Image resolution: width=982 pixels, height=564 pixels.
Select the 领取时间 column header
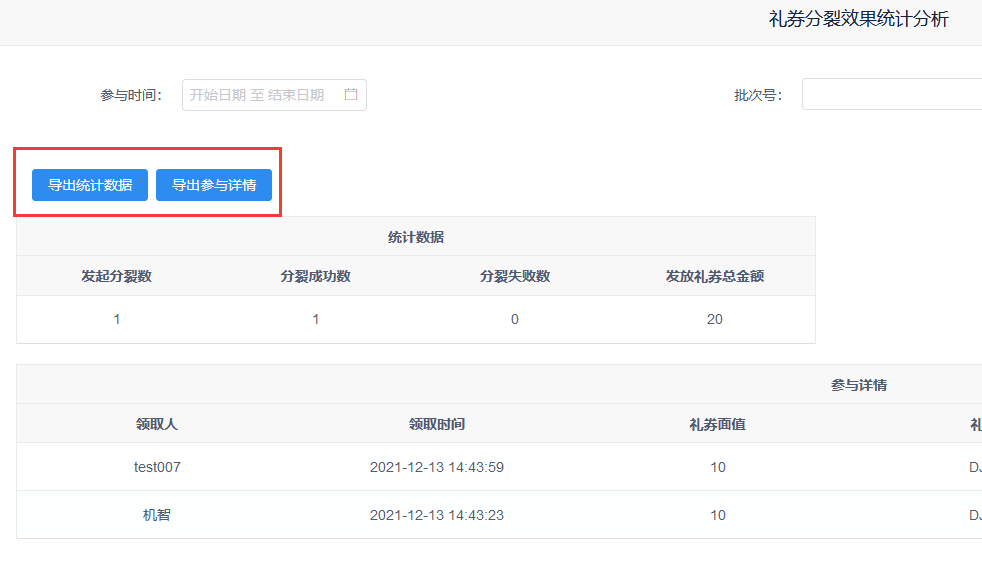pyautogui.click(x=437, y=424)
